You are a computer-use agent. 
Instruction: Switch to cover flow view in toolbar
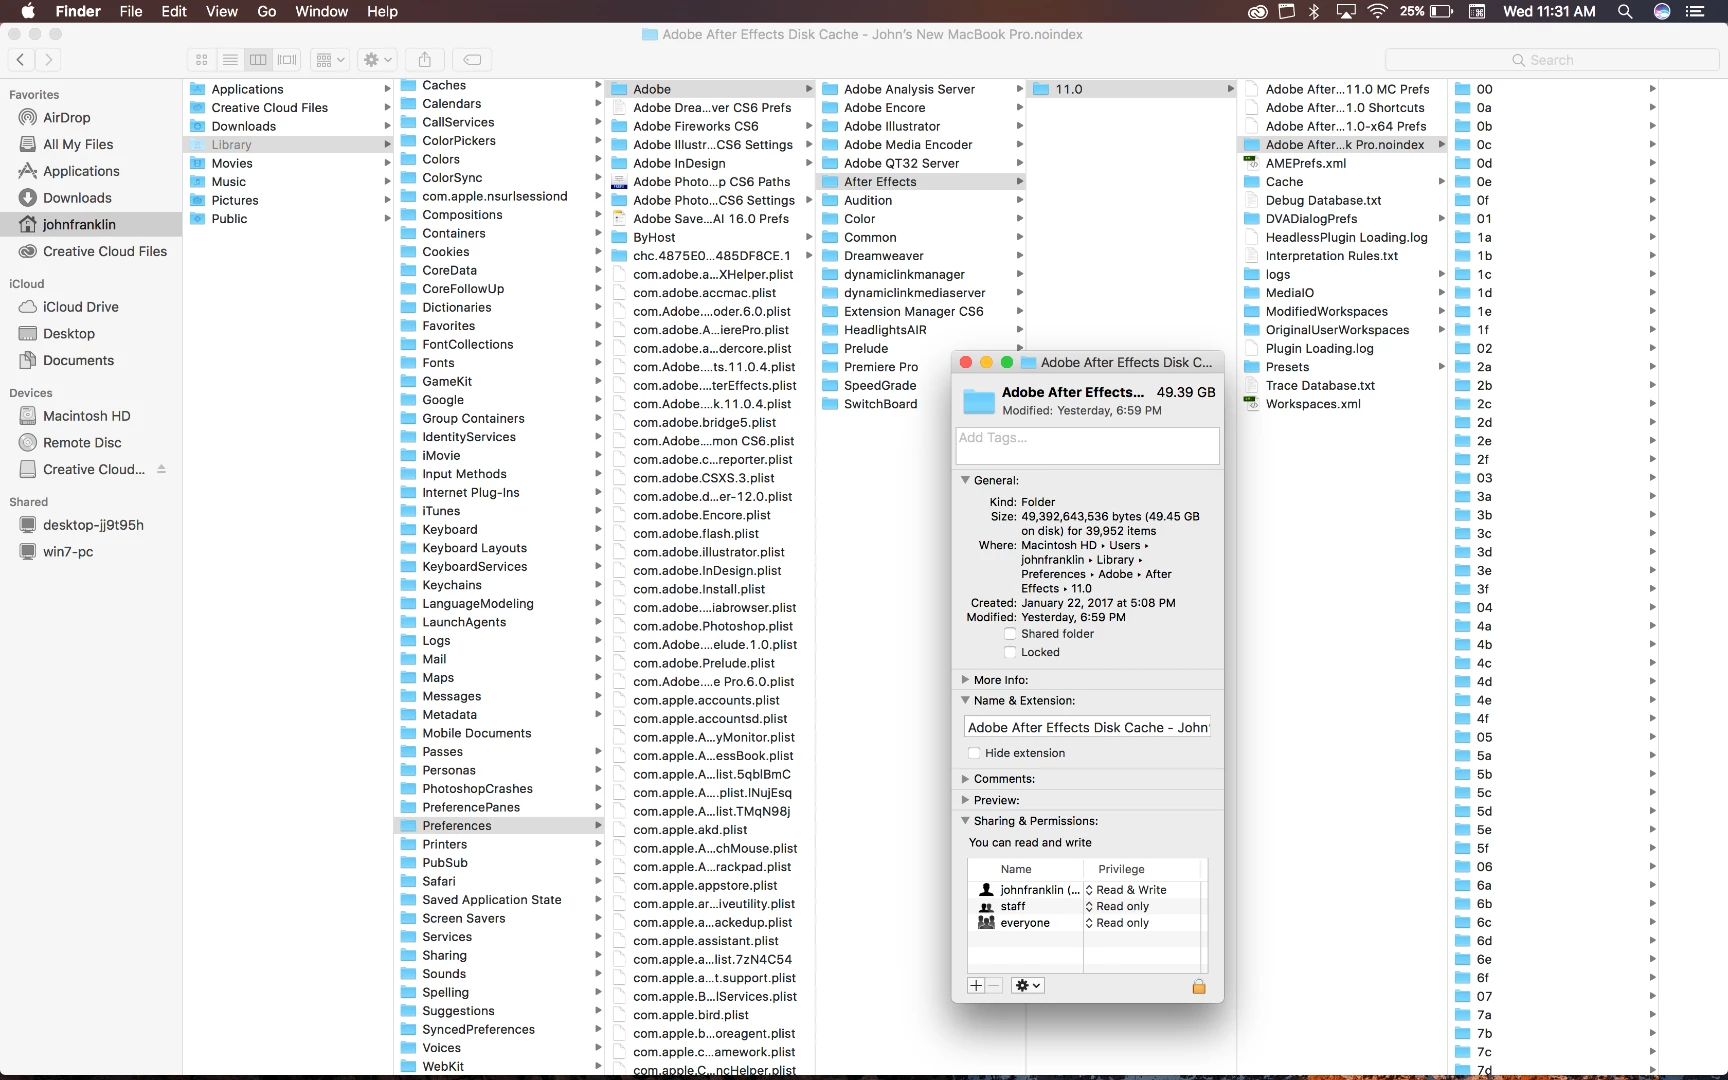point(287,60)
